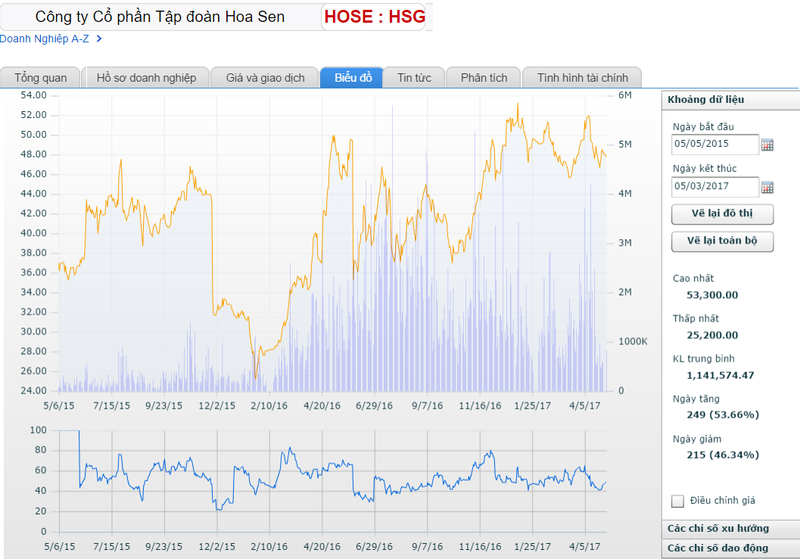Follow the Doanh Nghiệp A-Z link
This screenshot has width=800, height=559.
pos(45,39)
